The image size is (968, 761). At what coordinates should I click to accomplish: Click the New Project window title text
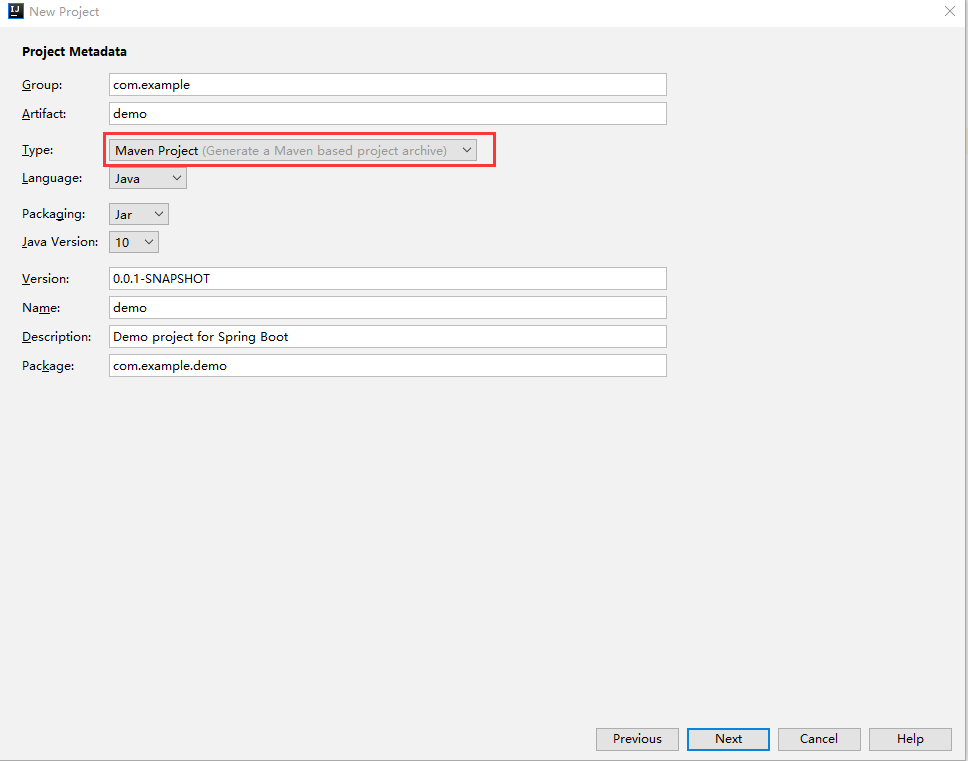(64, 12)
